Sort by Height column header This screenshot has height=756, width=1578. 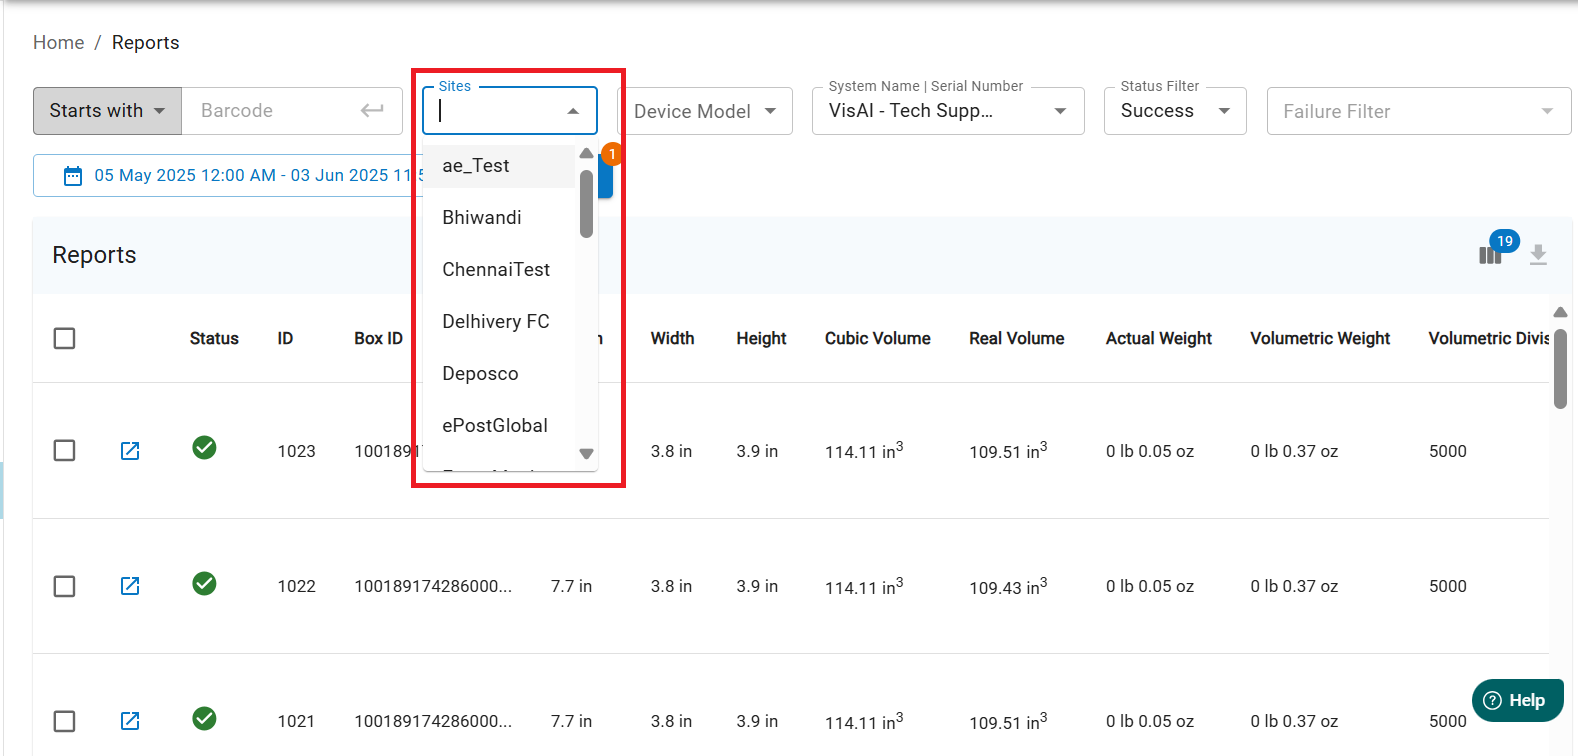pyautogui.click(x=761, y=338)
